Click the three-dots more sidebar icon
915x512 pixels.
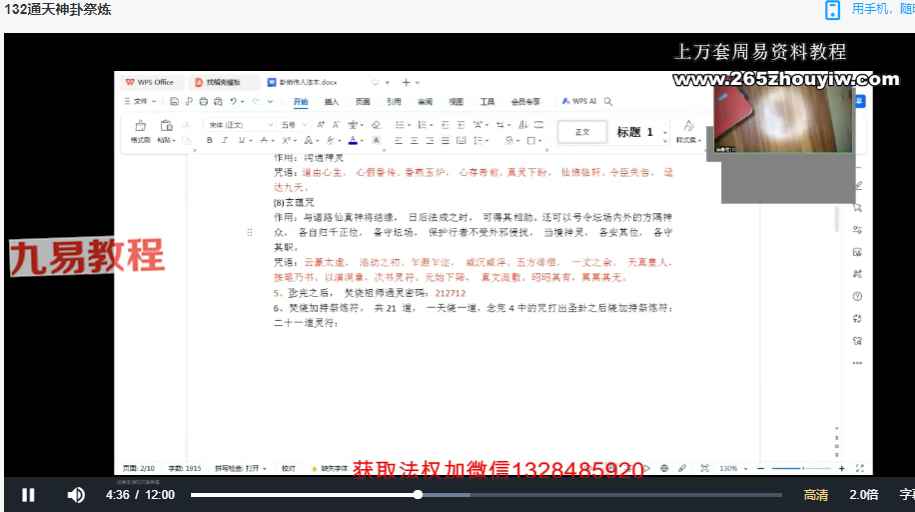click(x=857, y=363)
